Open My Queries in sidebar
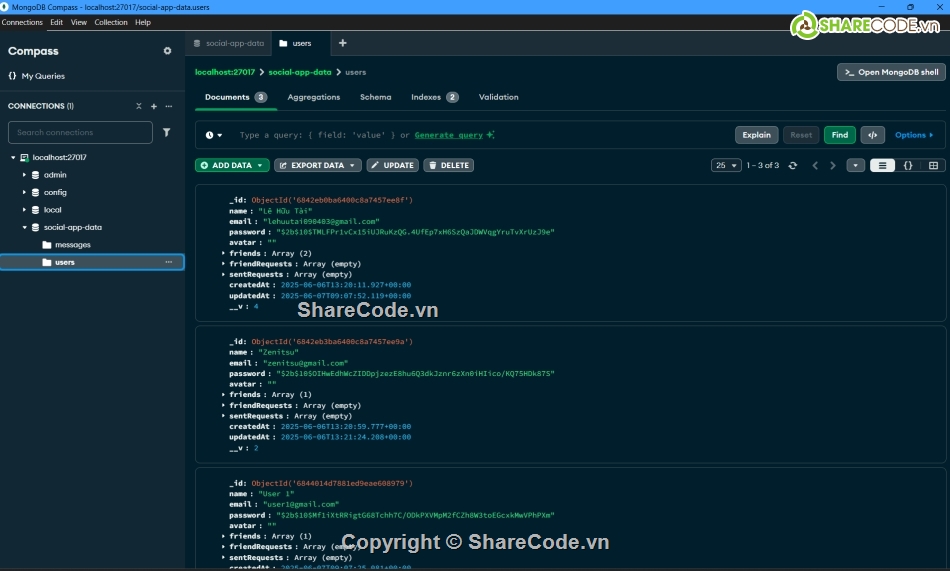Viewport: 950px width, 571px height. tap(37, 76)
